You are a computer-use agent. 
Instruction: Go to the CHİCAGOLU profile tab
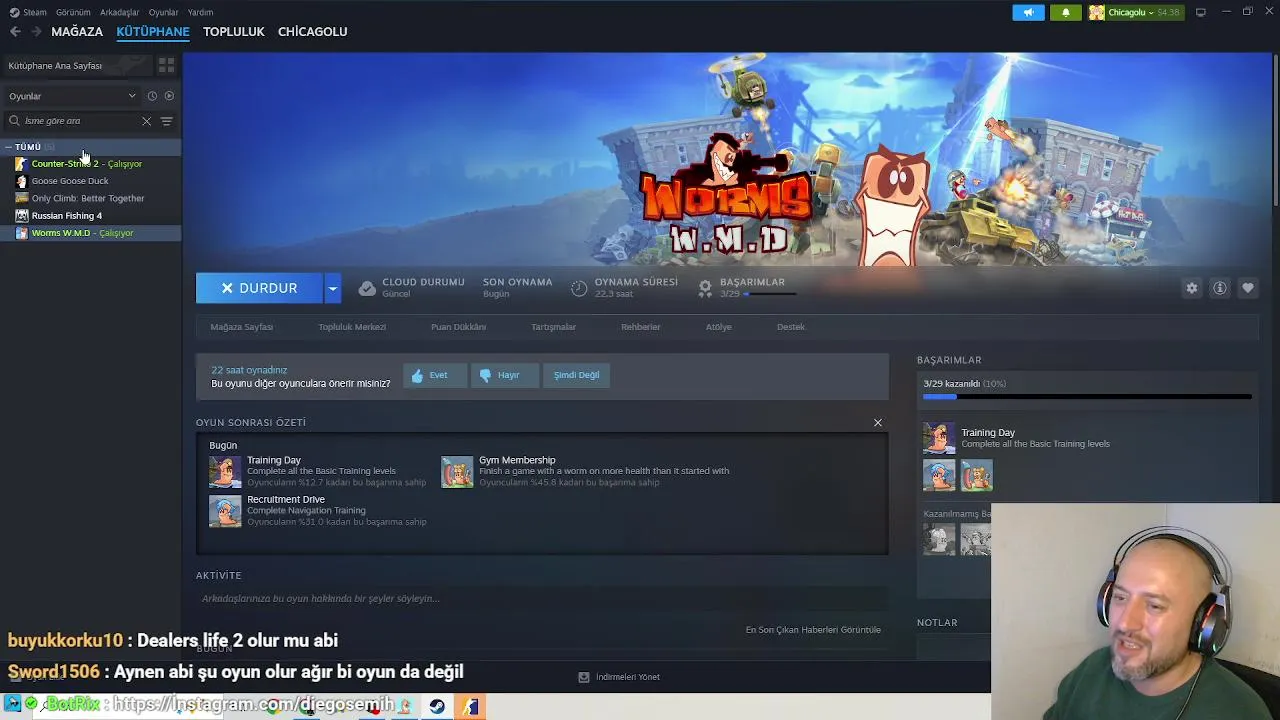[x=313, y=32]
